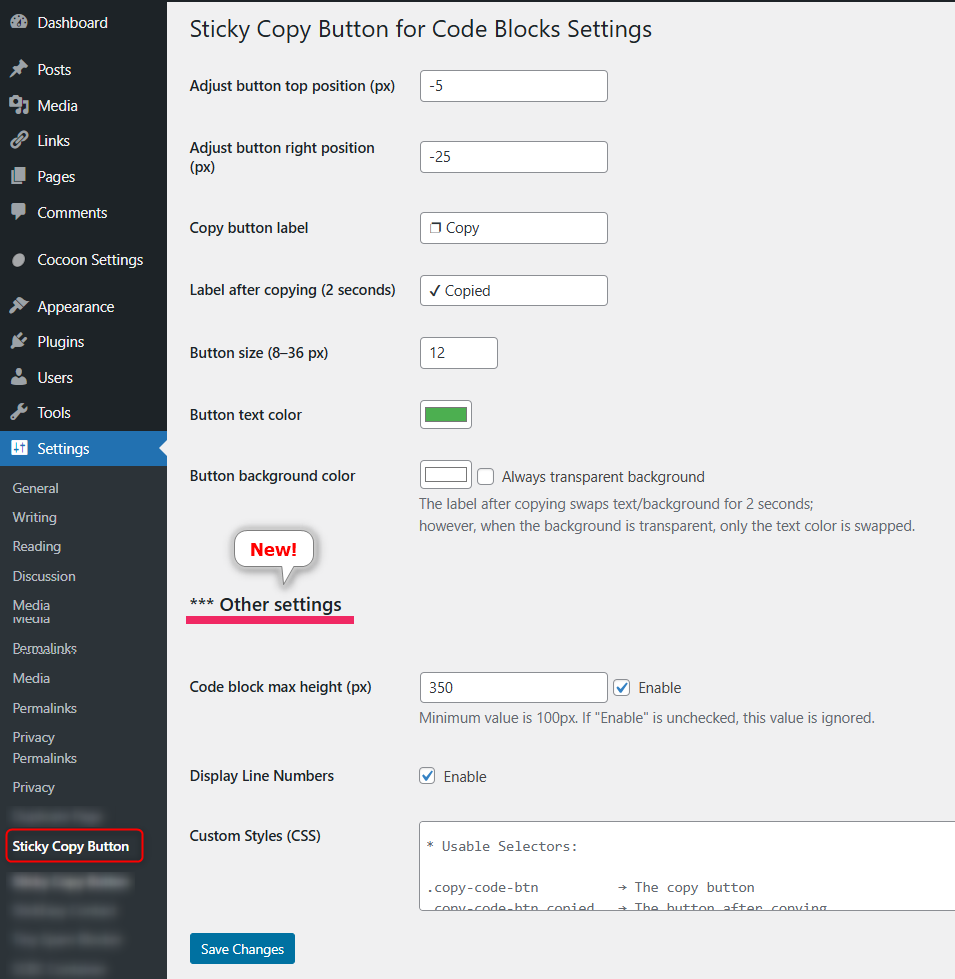
Task: Uncheck Enable for code block max height
Action: point(622,687)
